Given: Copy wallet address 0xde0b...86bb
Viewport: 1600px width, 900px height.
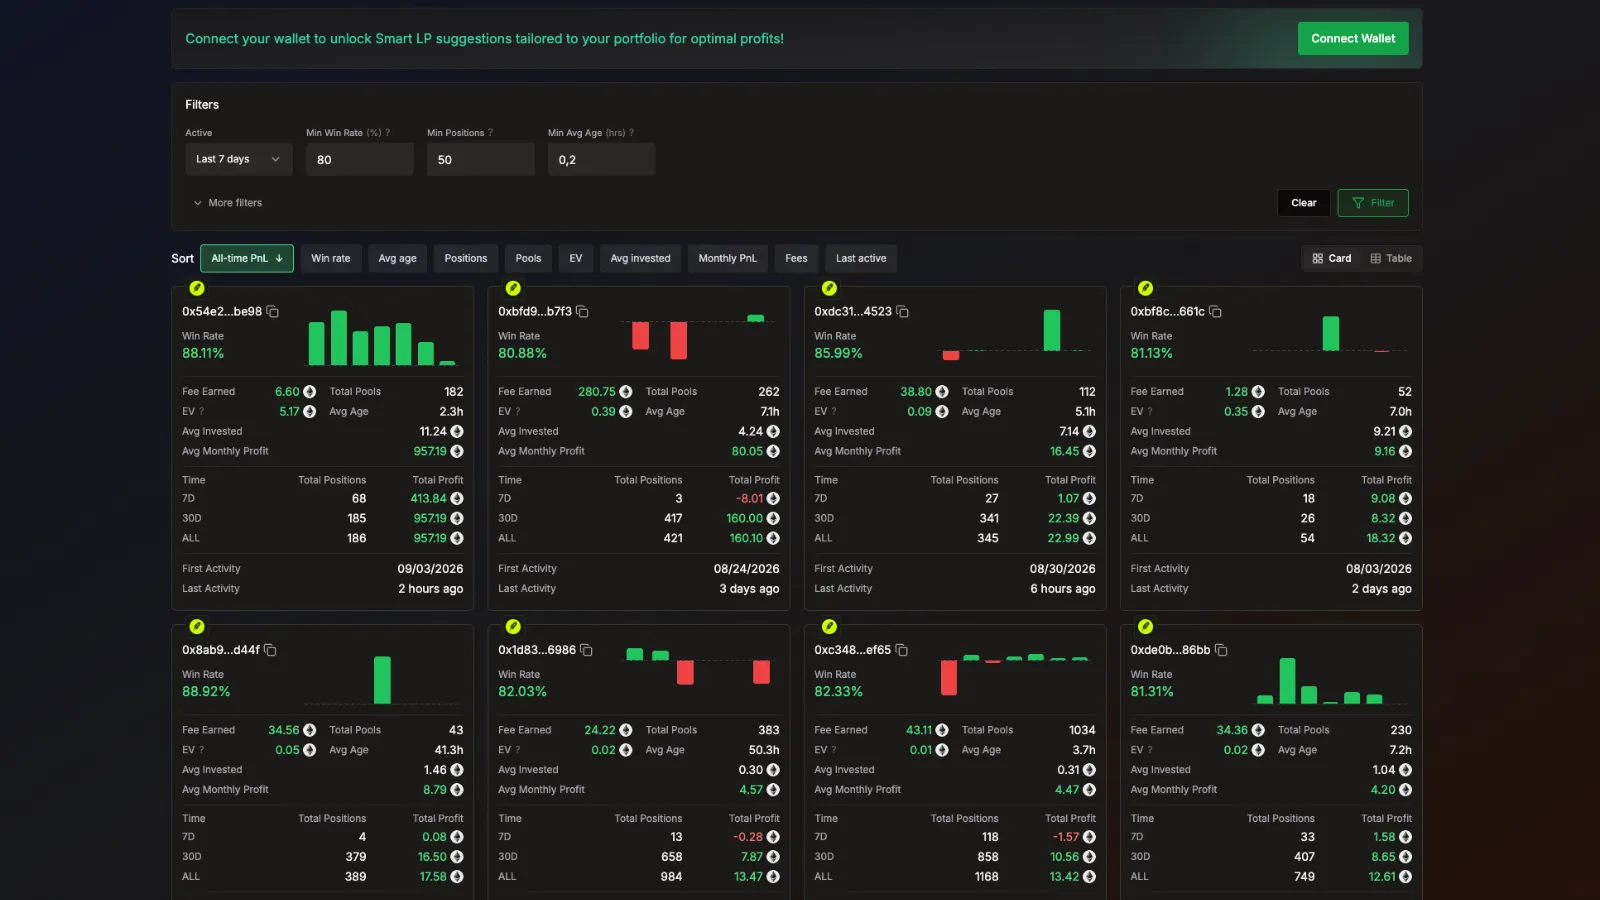Looking at the screenshot, I should [x=1220, y=650].
